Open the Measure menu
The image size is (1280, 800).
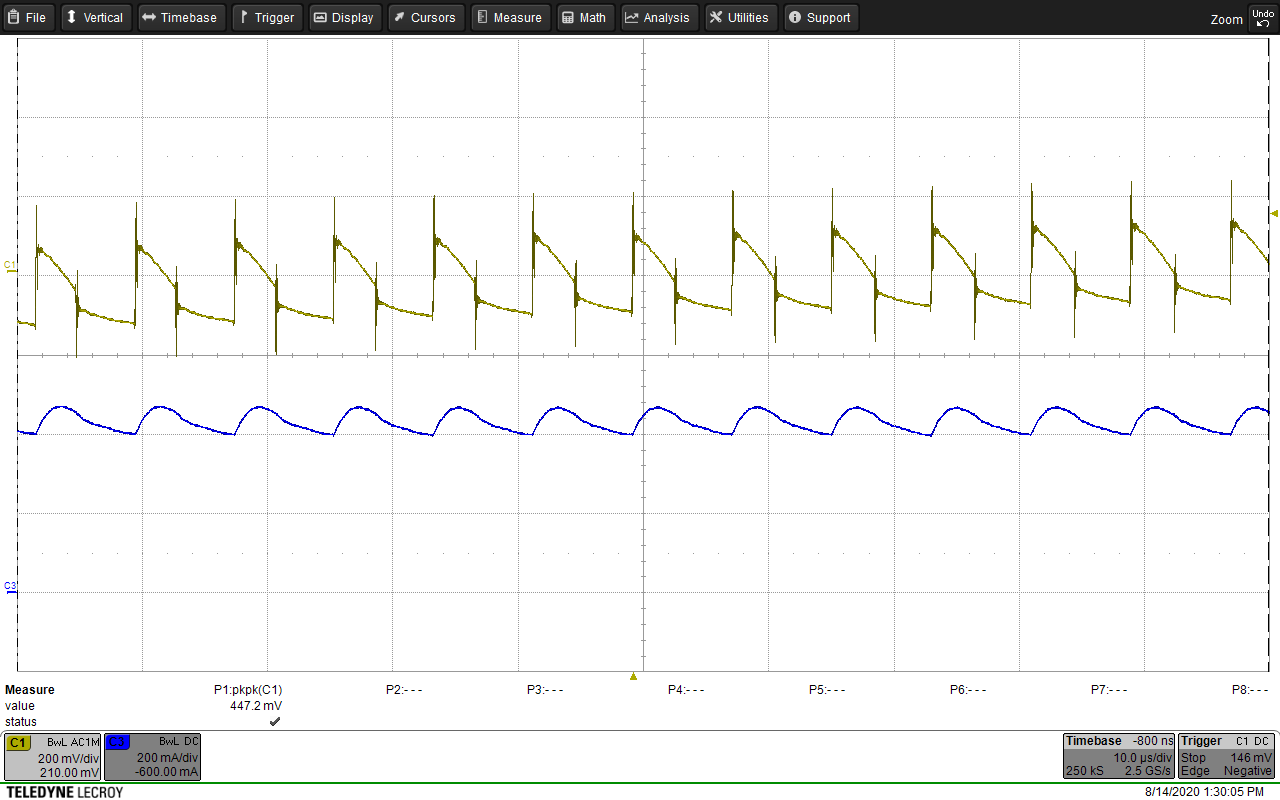click(x=510, y=17)
